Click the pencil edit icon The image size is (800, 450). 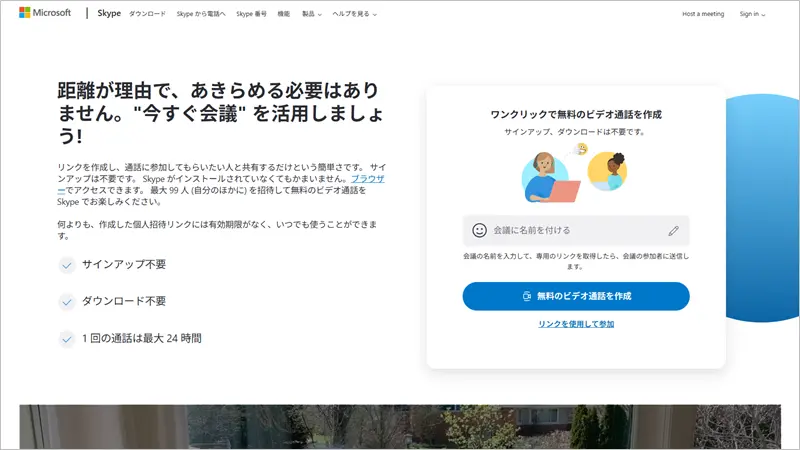click(x=673, y=231)
